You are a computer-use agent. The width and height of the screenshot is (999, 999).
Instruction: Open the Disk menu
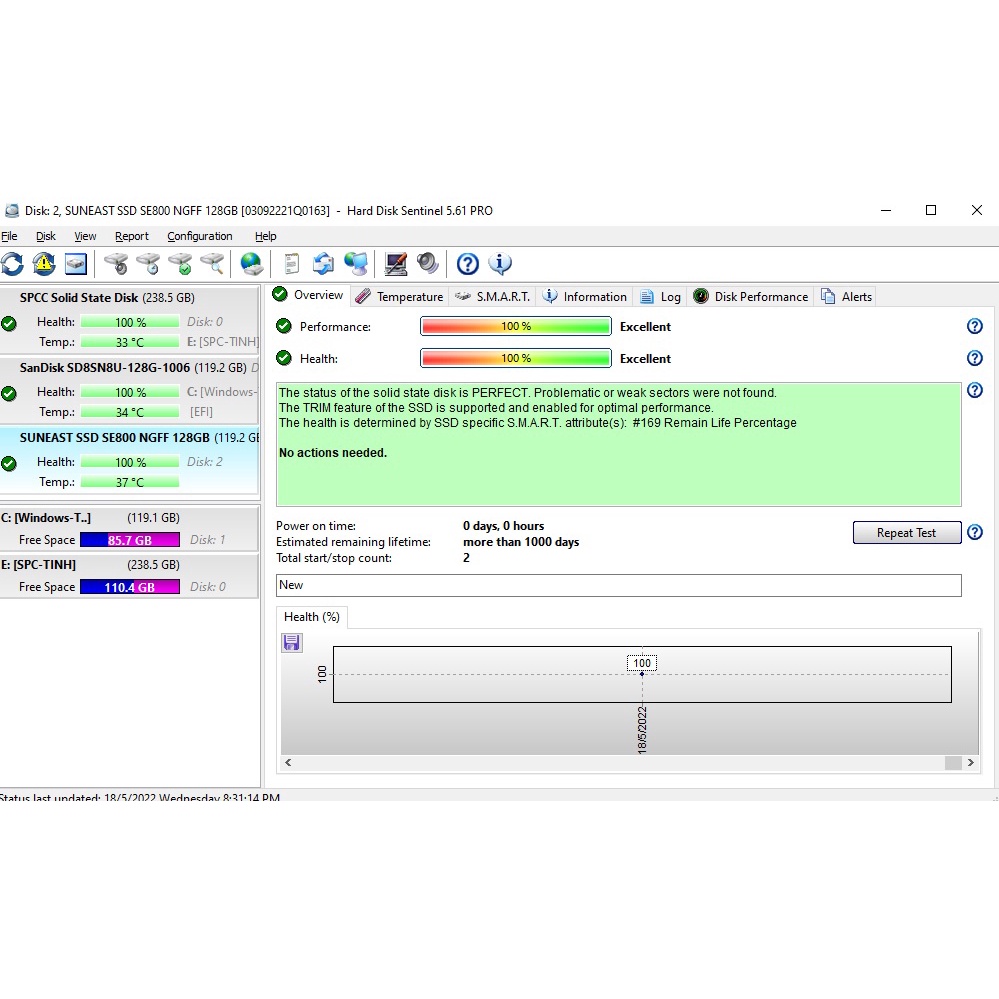[46, 236]
